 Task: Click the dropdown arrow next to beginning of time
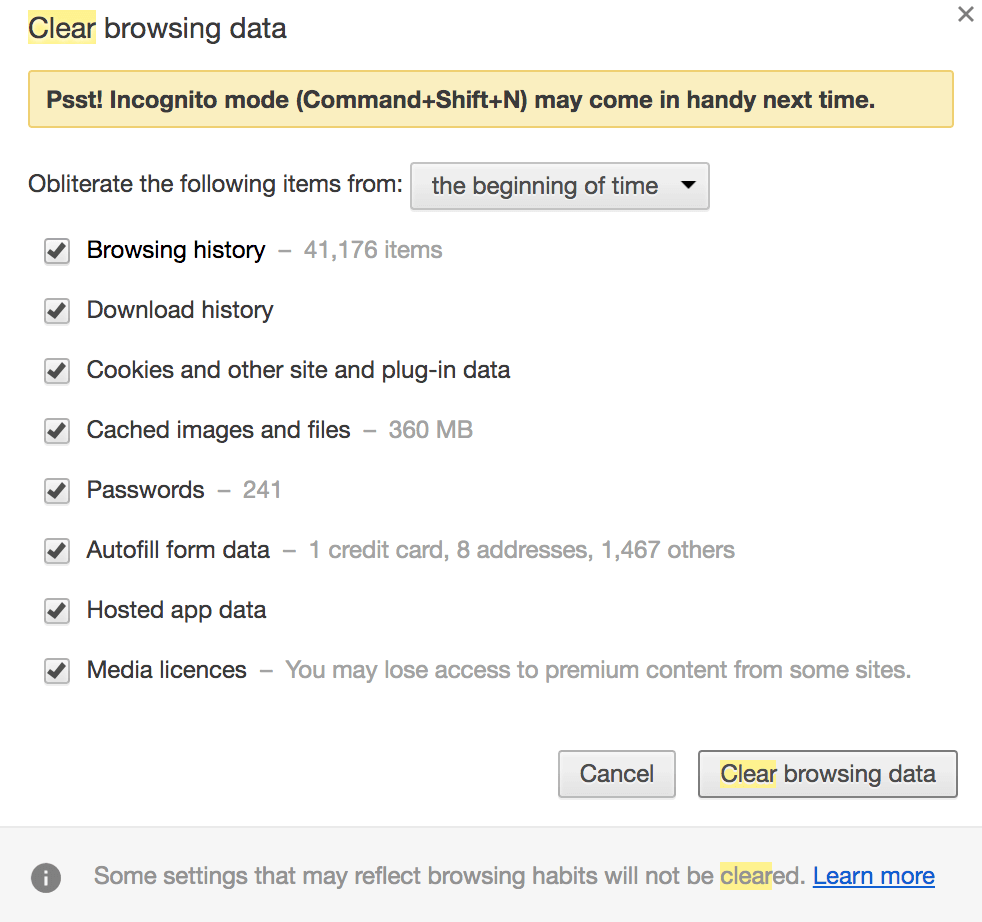pyautogui.click(x=688, y=185)
